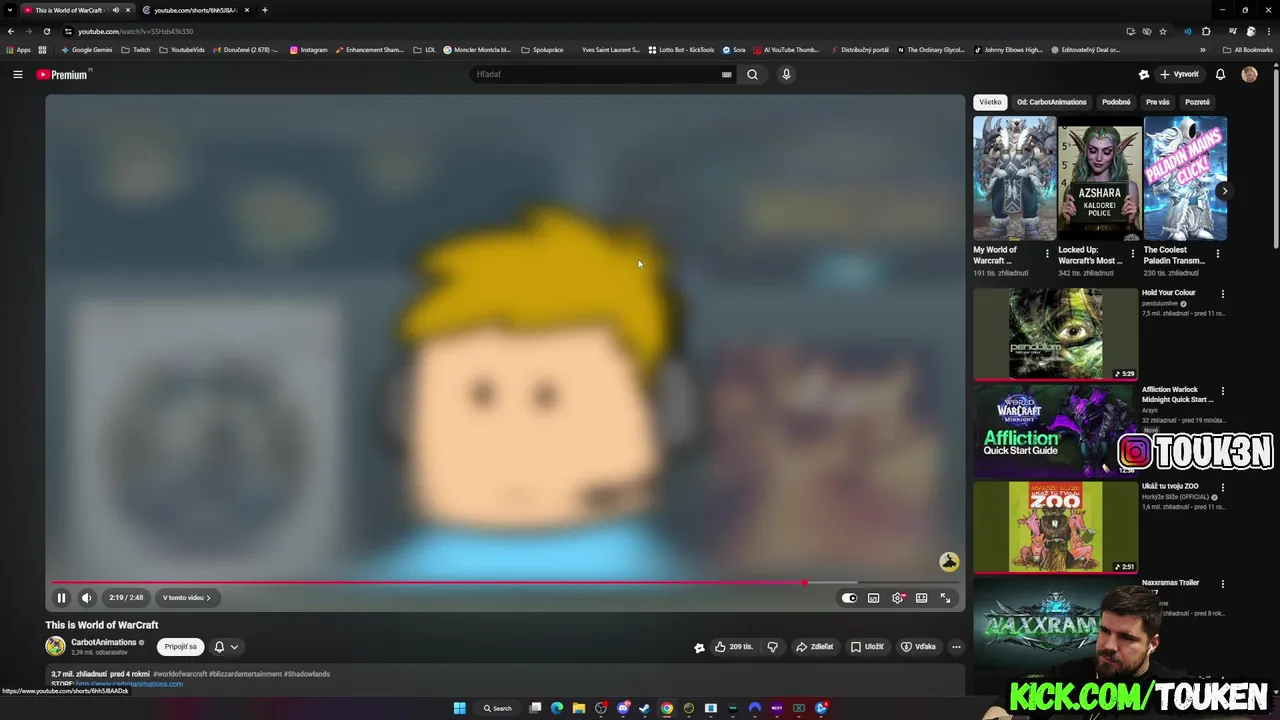Mute the video player volume

(x=87, y=598)
